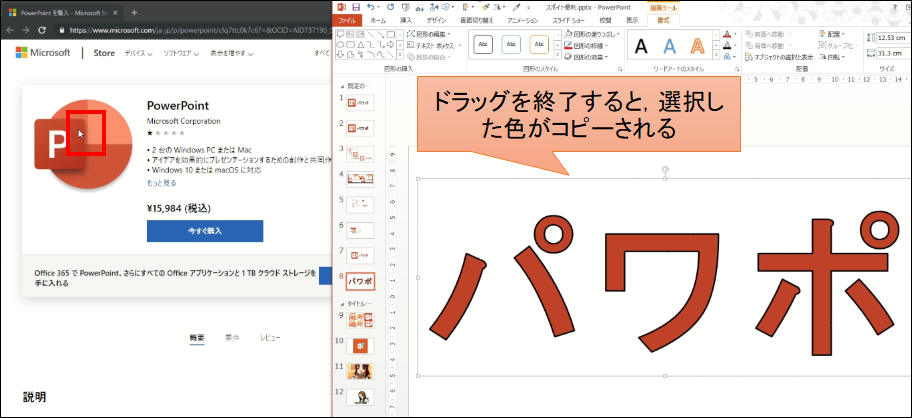Reload the page in Chrome
This screenshot has height=418, width=912.
42,30
